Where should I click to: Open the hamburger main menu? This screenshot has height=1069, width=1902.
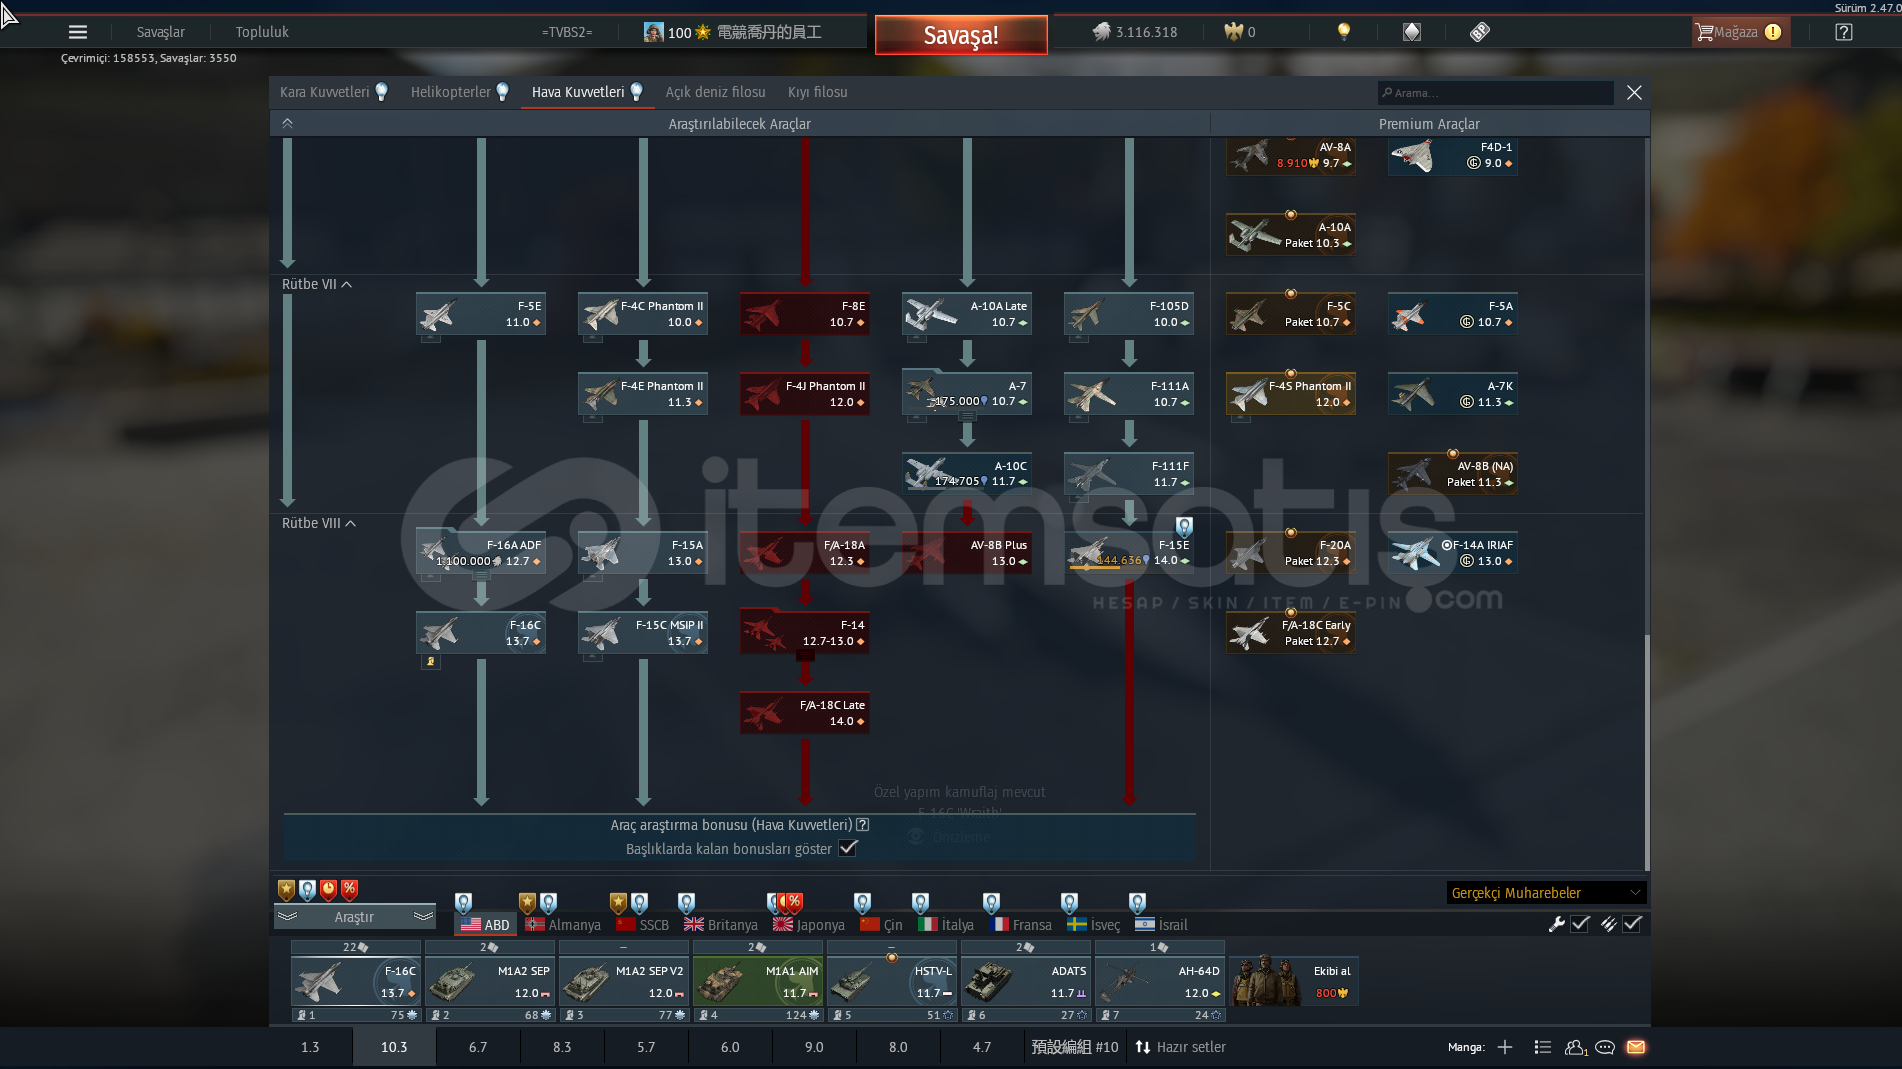pos(77,32)
